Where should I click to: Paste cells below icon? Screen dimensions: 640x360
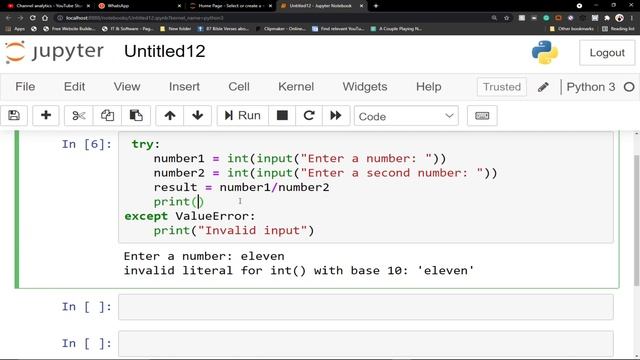(136, 116)
